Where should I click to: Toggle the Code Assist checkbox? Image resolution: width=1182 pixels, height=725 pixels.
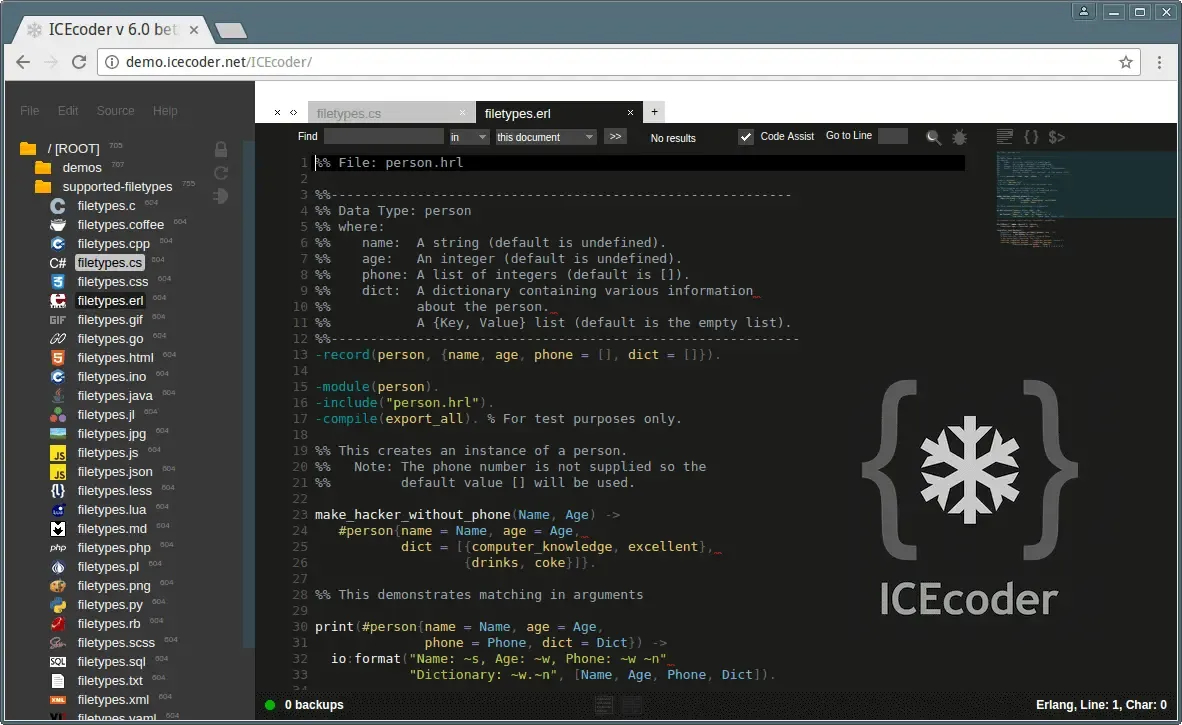point(746,136)
